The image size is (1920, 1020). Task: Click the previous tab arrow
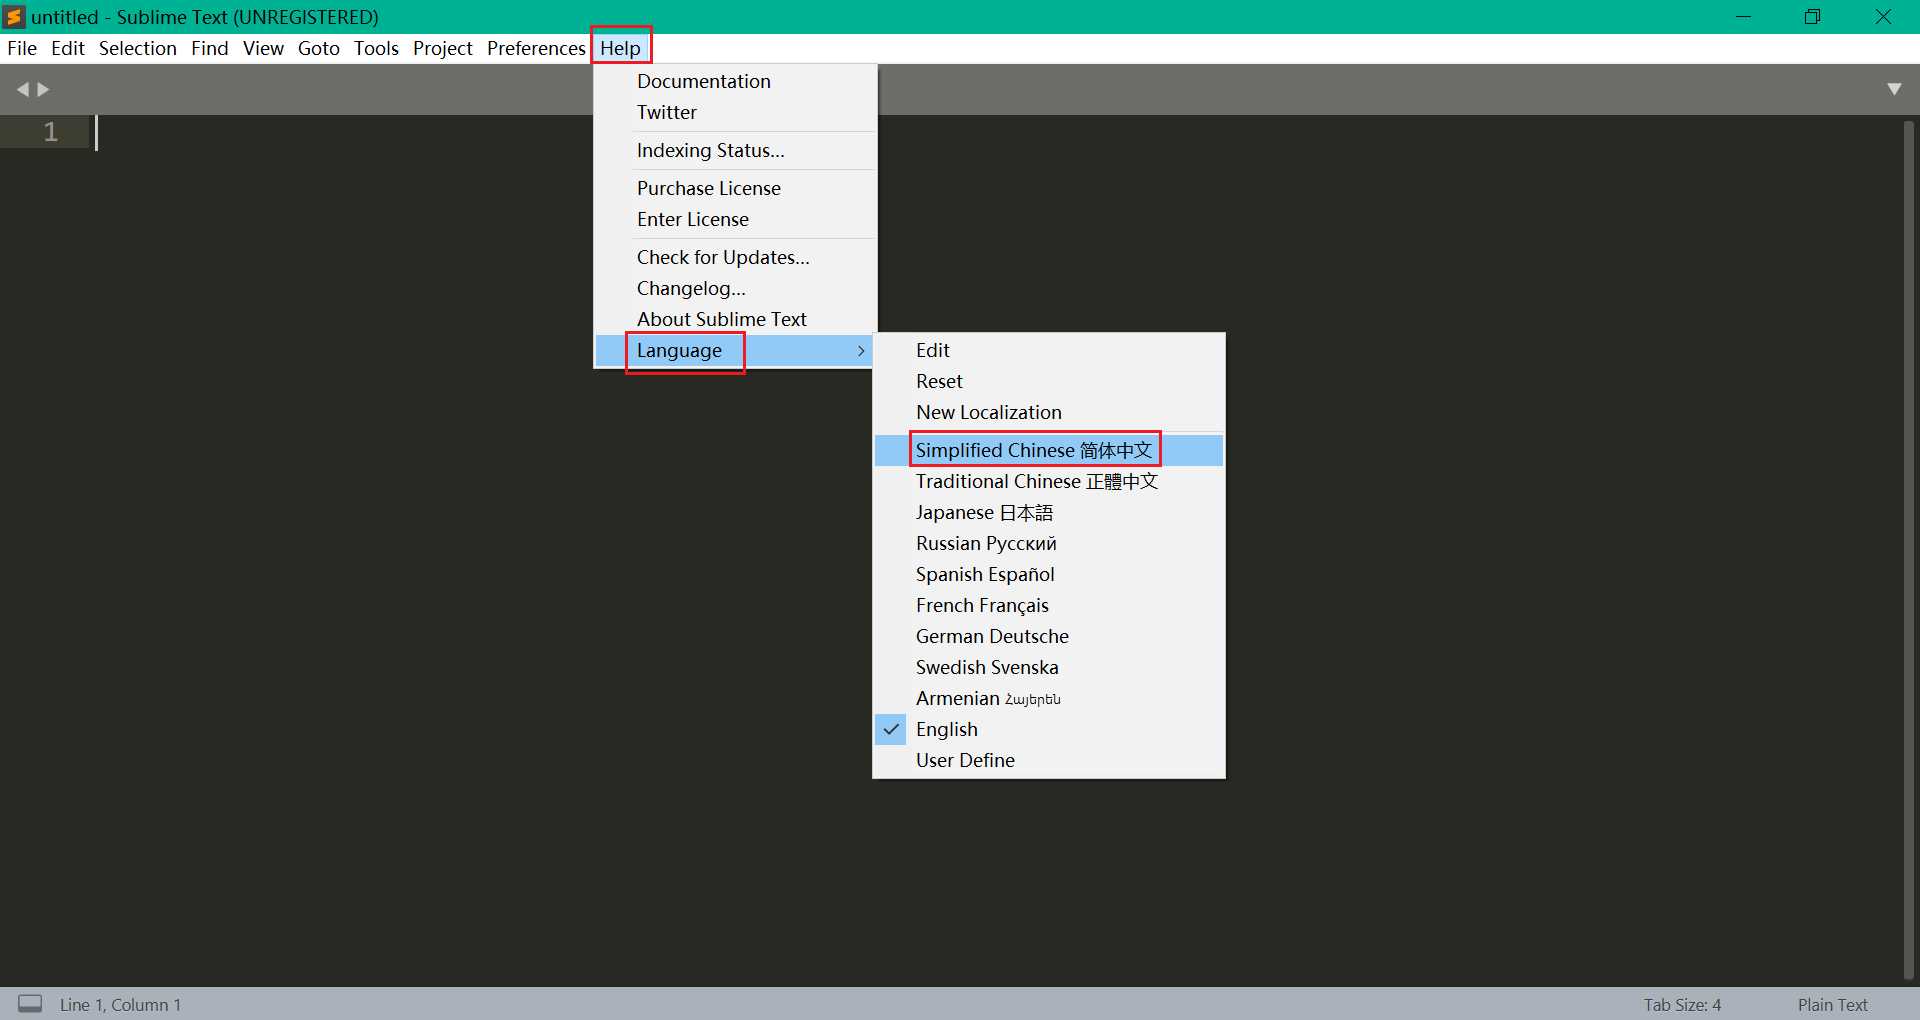22,89
